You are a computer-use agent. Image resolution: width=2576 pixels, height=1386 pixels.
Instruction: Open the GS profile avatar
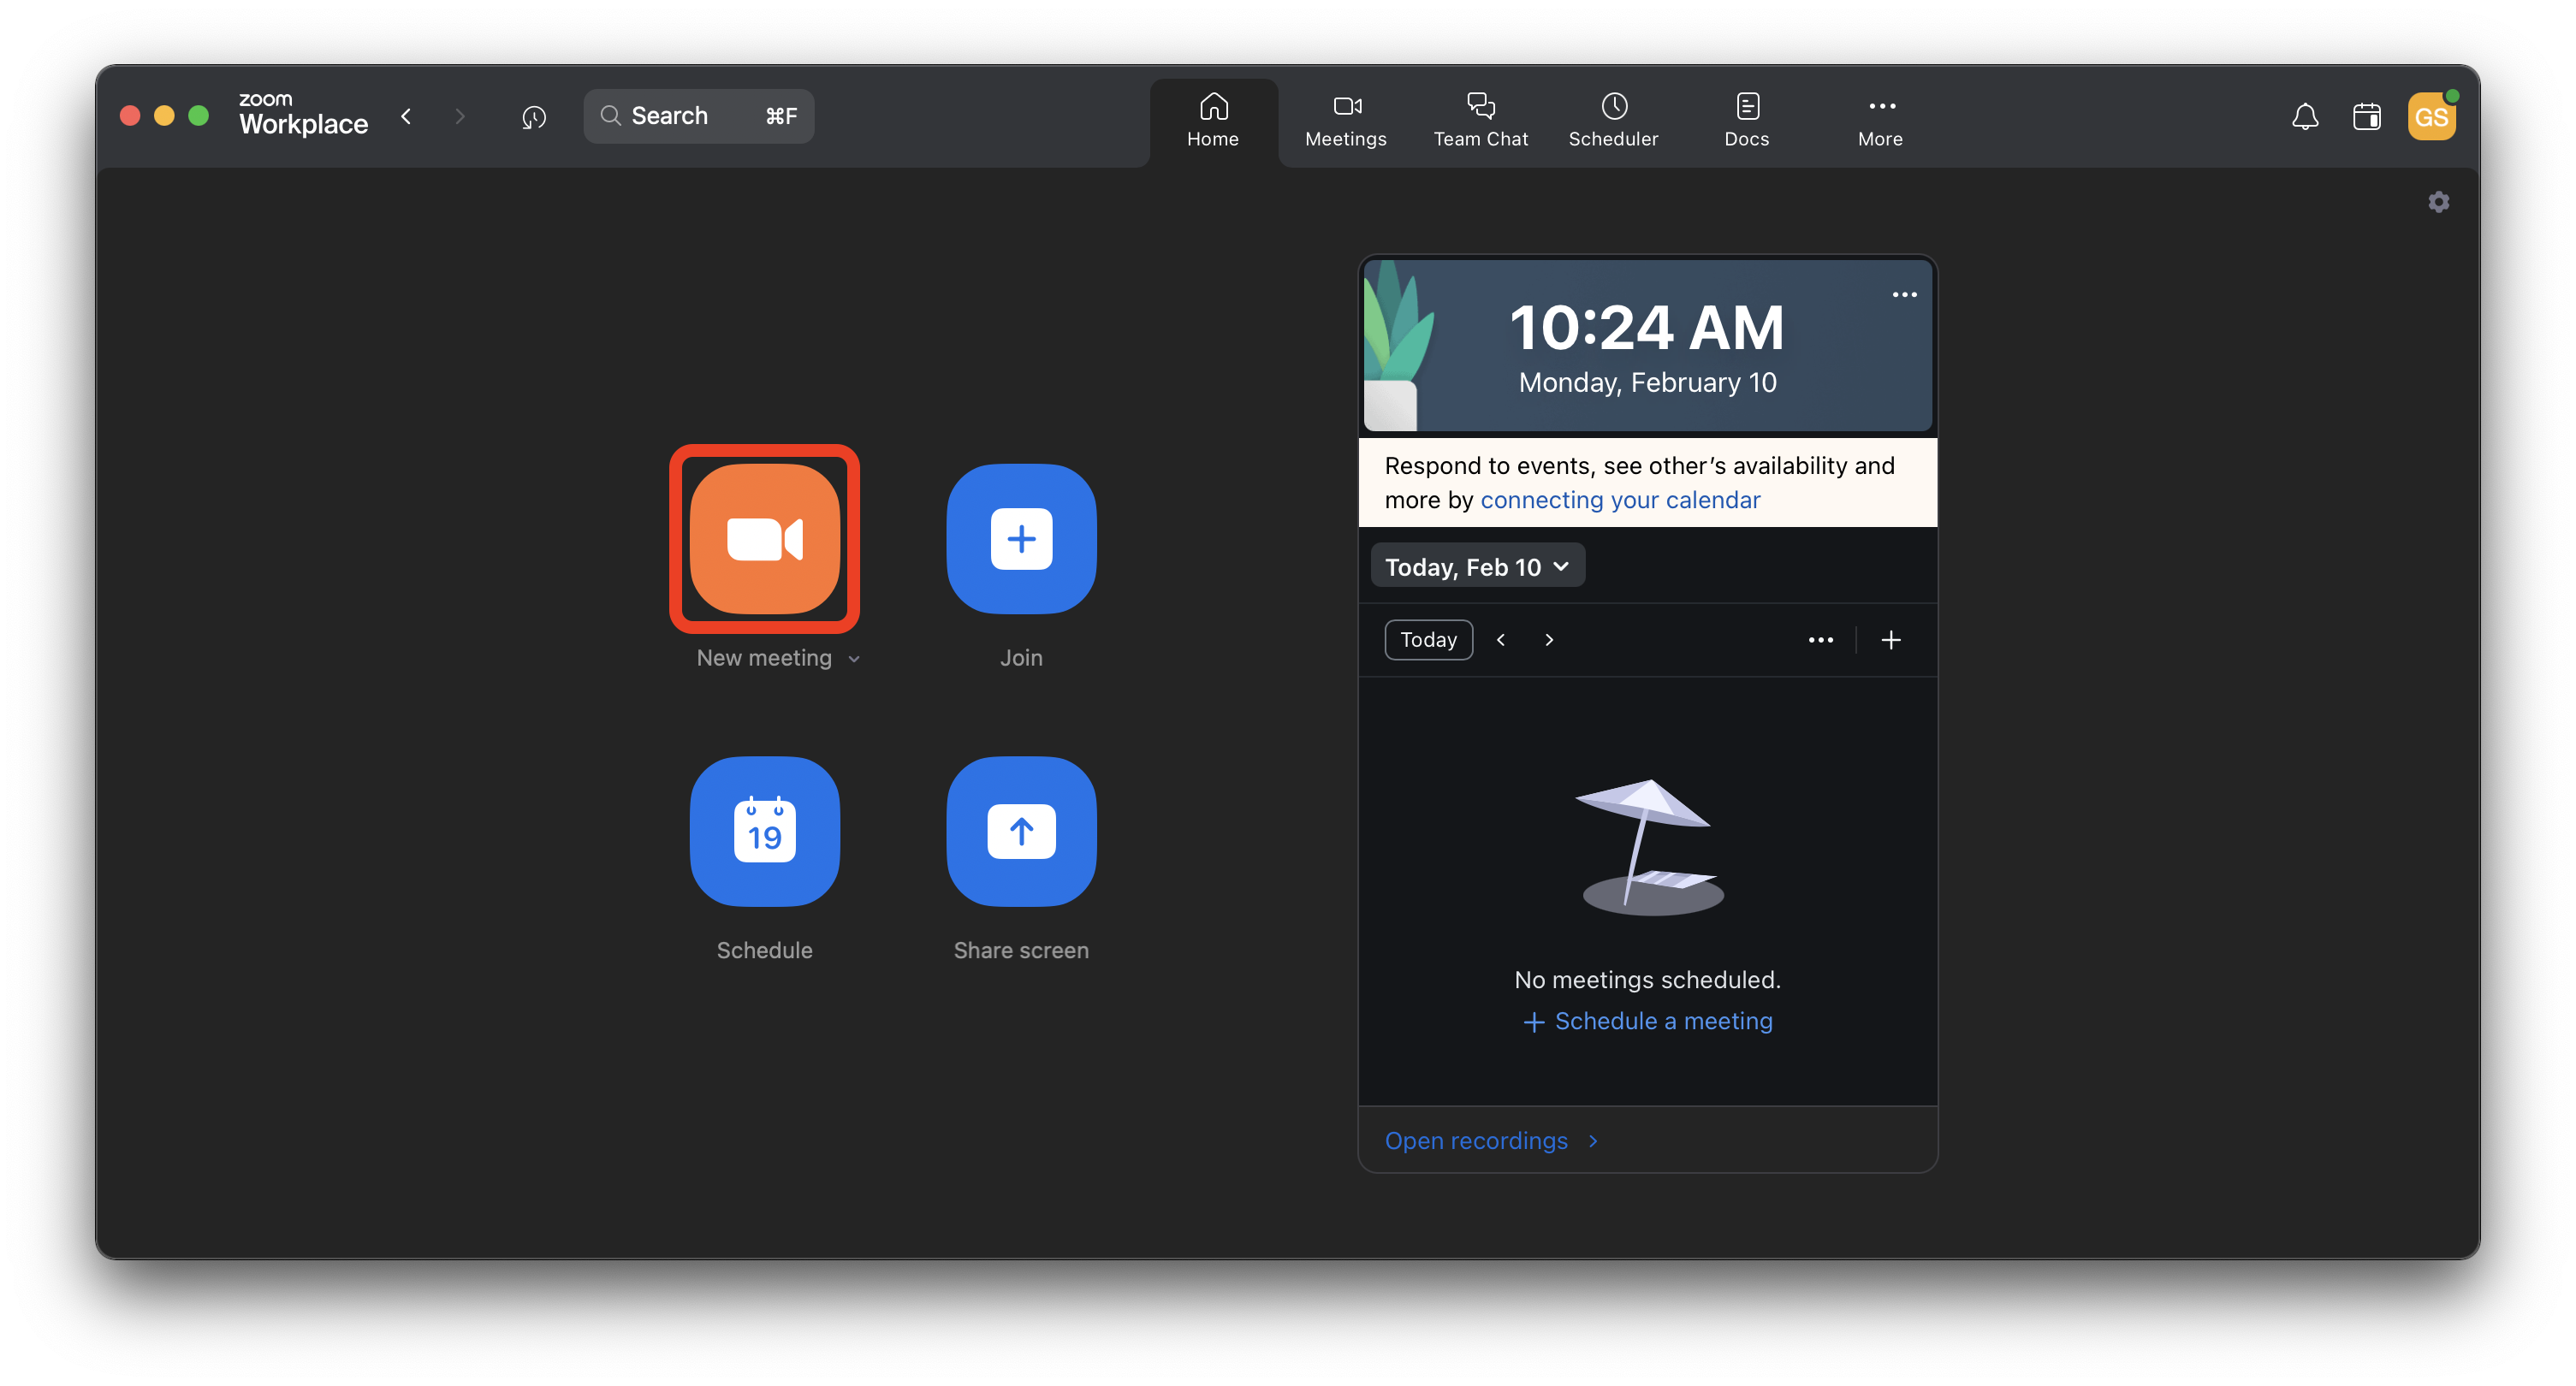(2432, 116)
